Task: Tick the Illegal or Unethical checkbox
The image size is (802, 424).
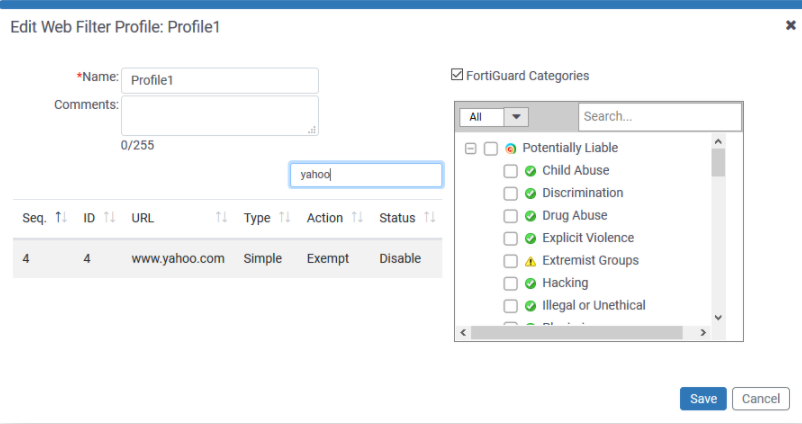Action: (510, 306)
